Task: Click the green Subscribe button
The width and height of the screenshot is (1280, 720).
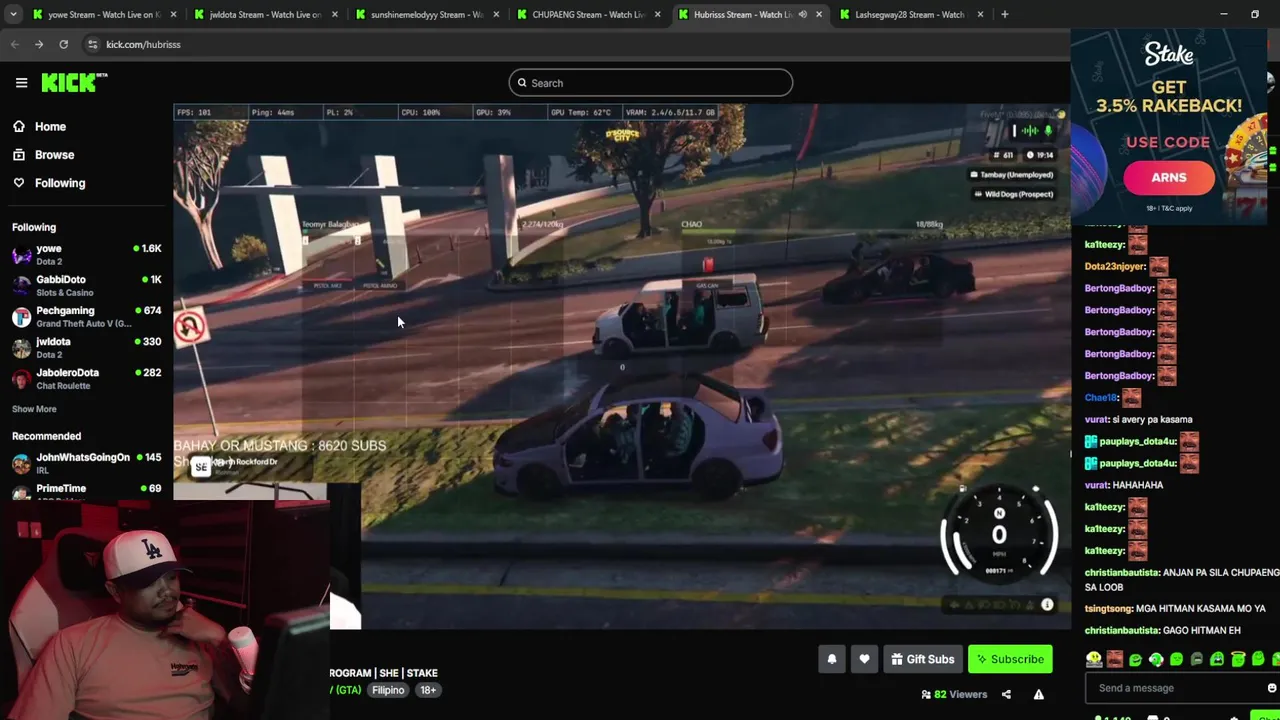Action: point(1010,659)
